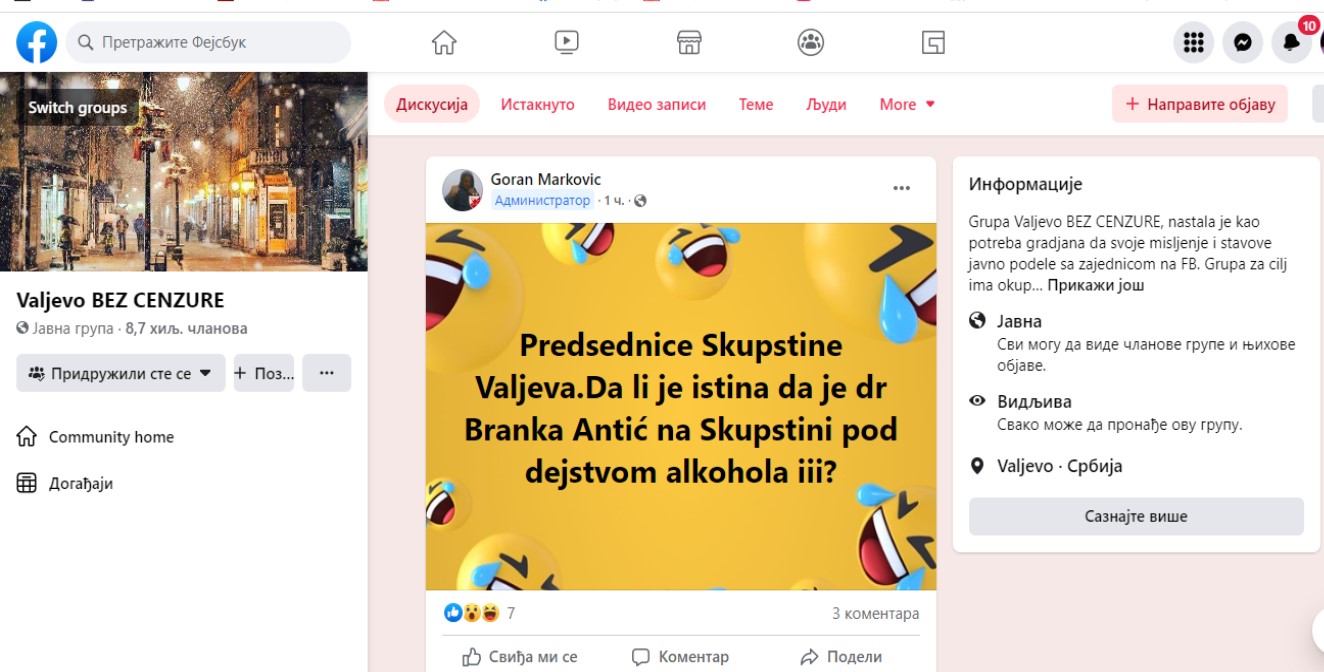Viewport: 1324px width, 672px height.
Task: Click the Направите објаву button
Action: pos(1200,104)
